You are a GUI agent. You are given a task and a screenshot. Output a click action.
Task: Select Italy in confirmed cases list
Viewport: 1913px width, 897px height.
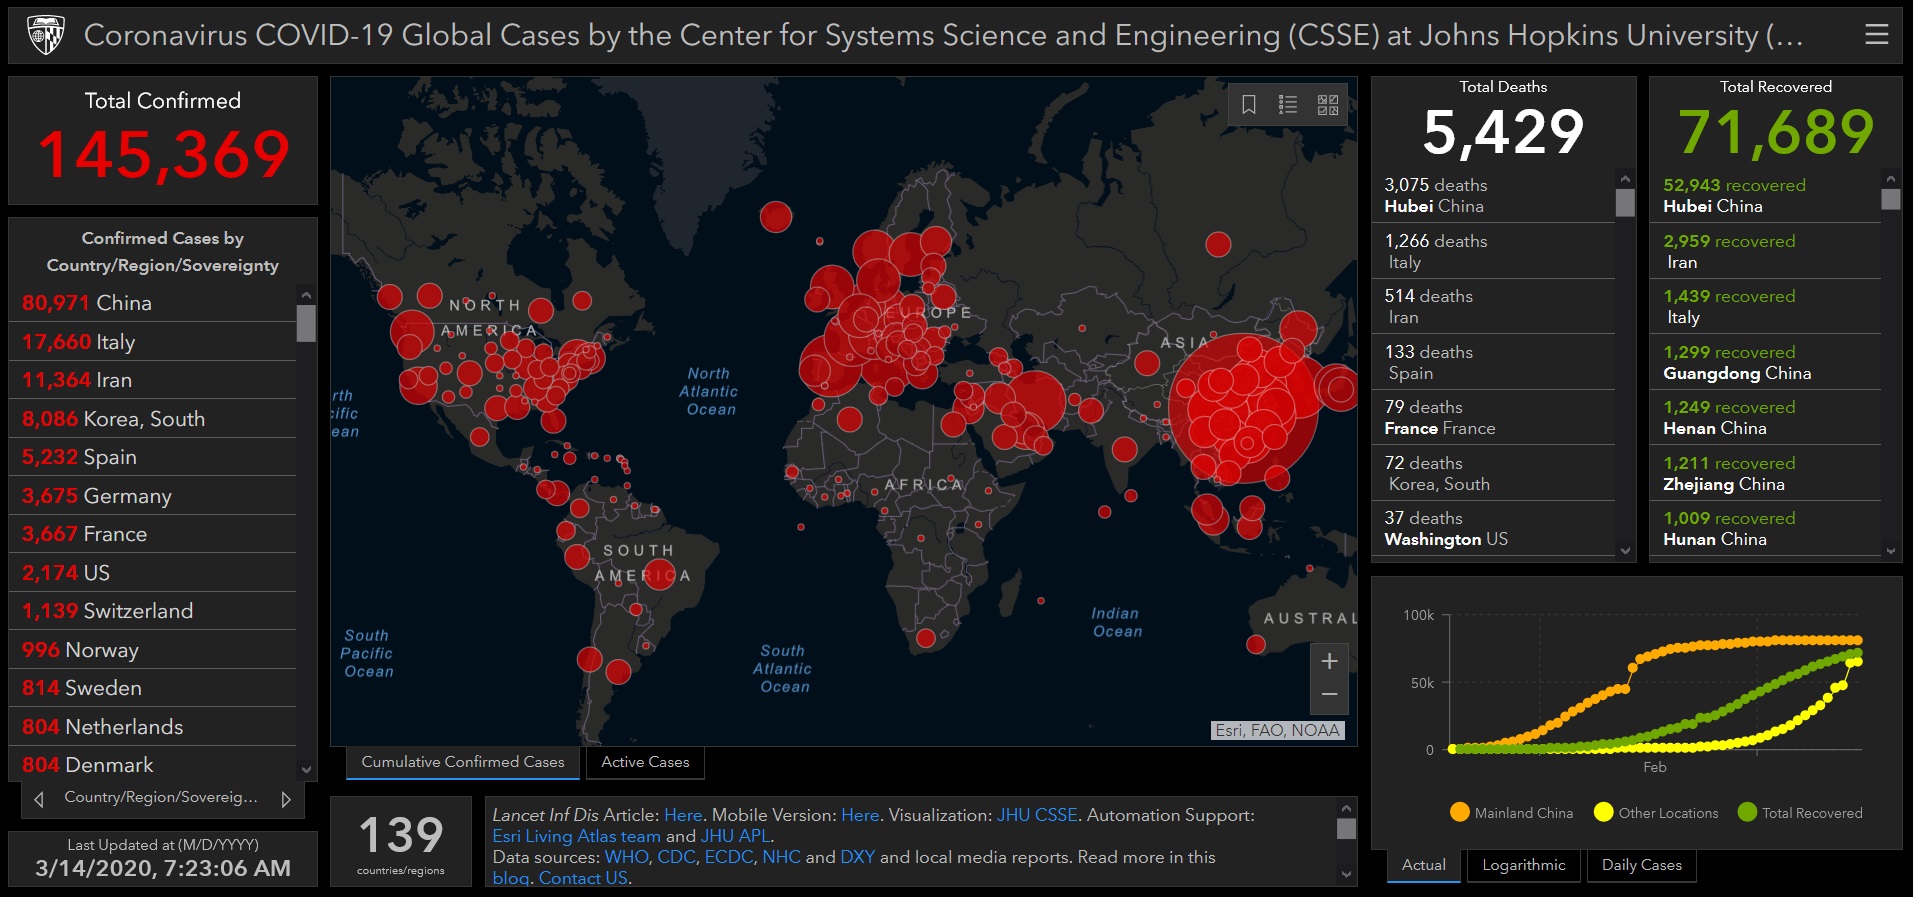[152, 342]
